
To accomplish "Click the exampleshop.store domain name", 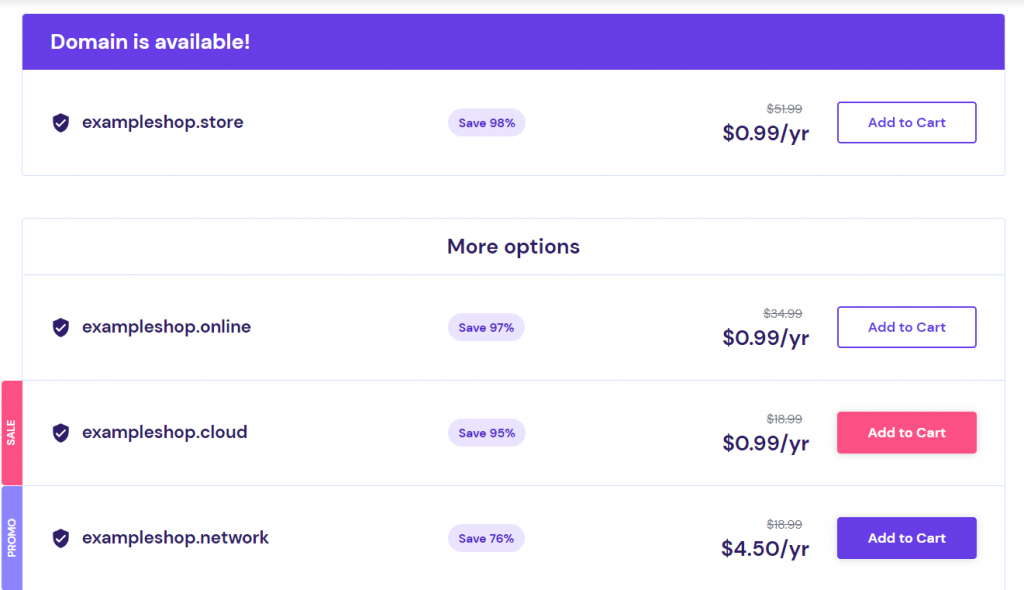I will pyautogui.click(x=162, y=122).
